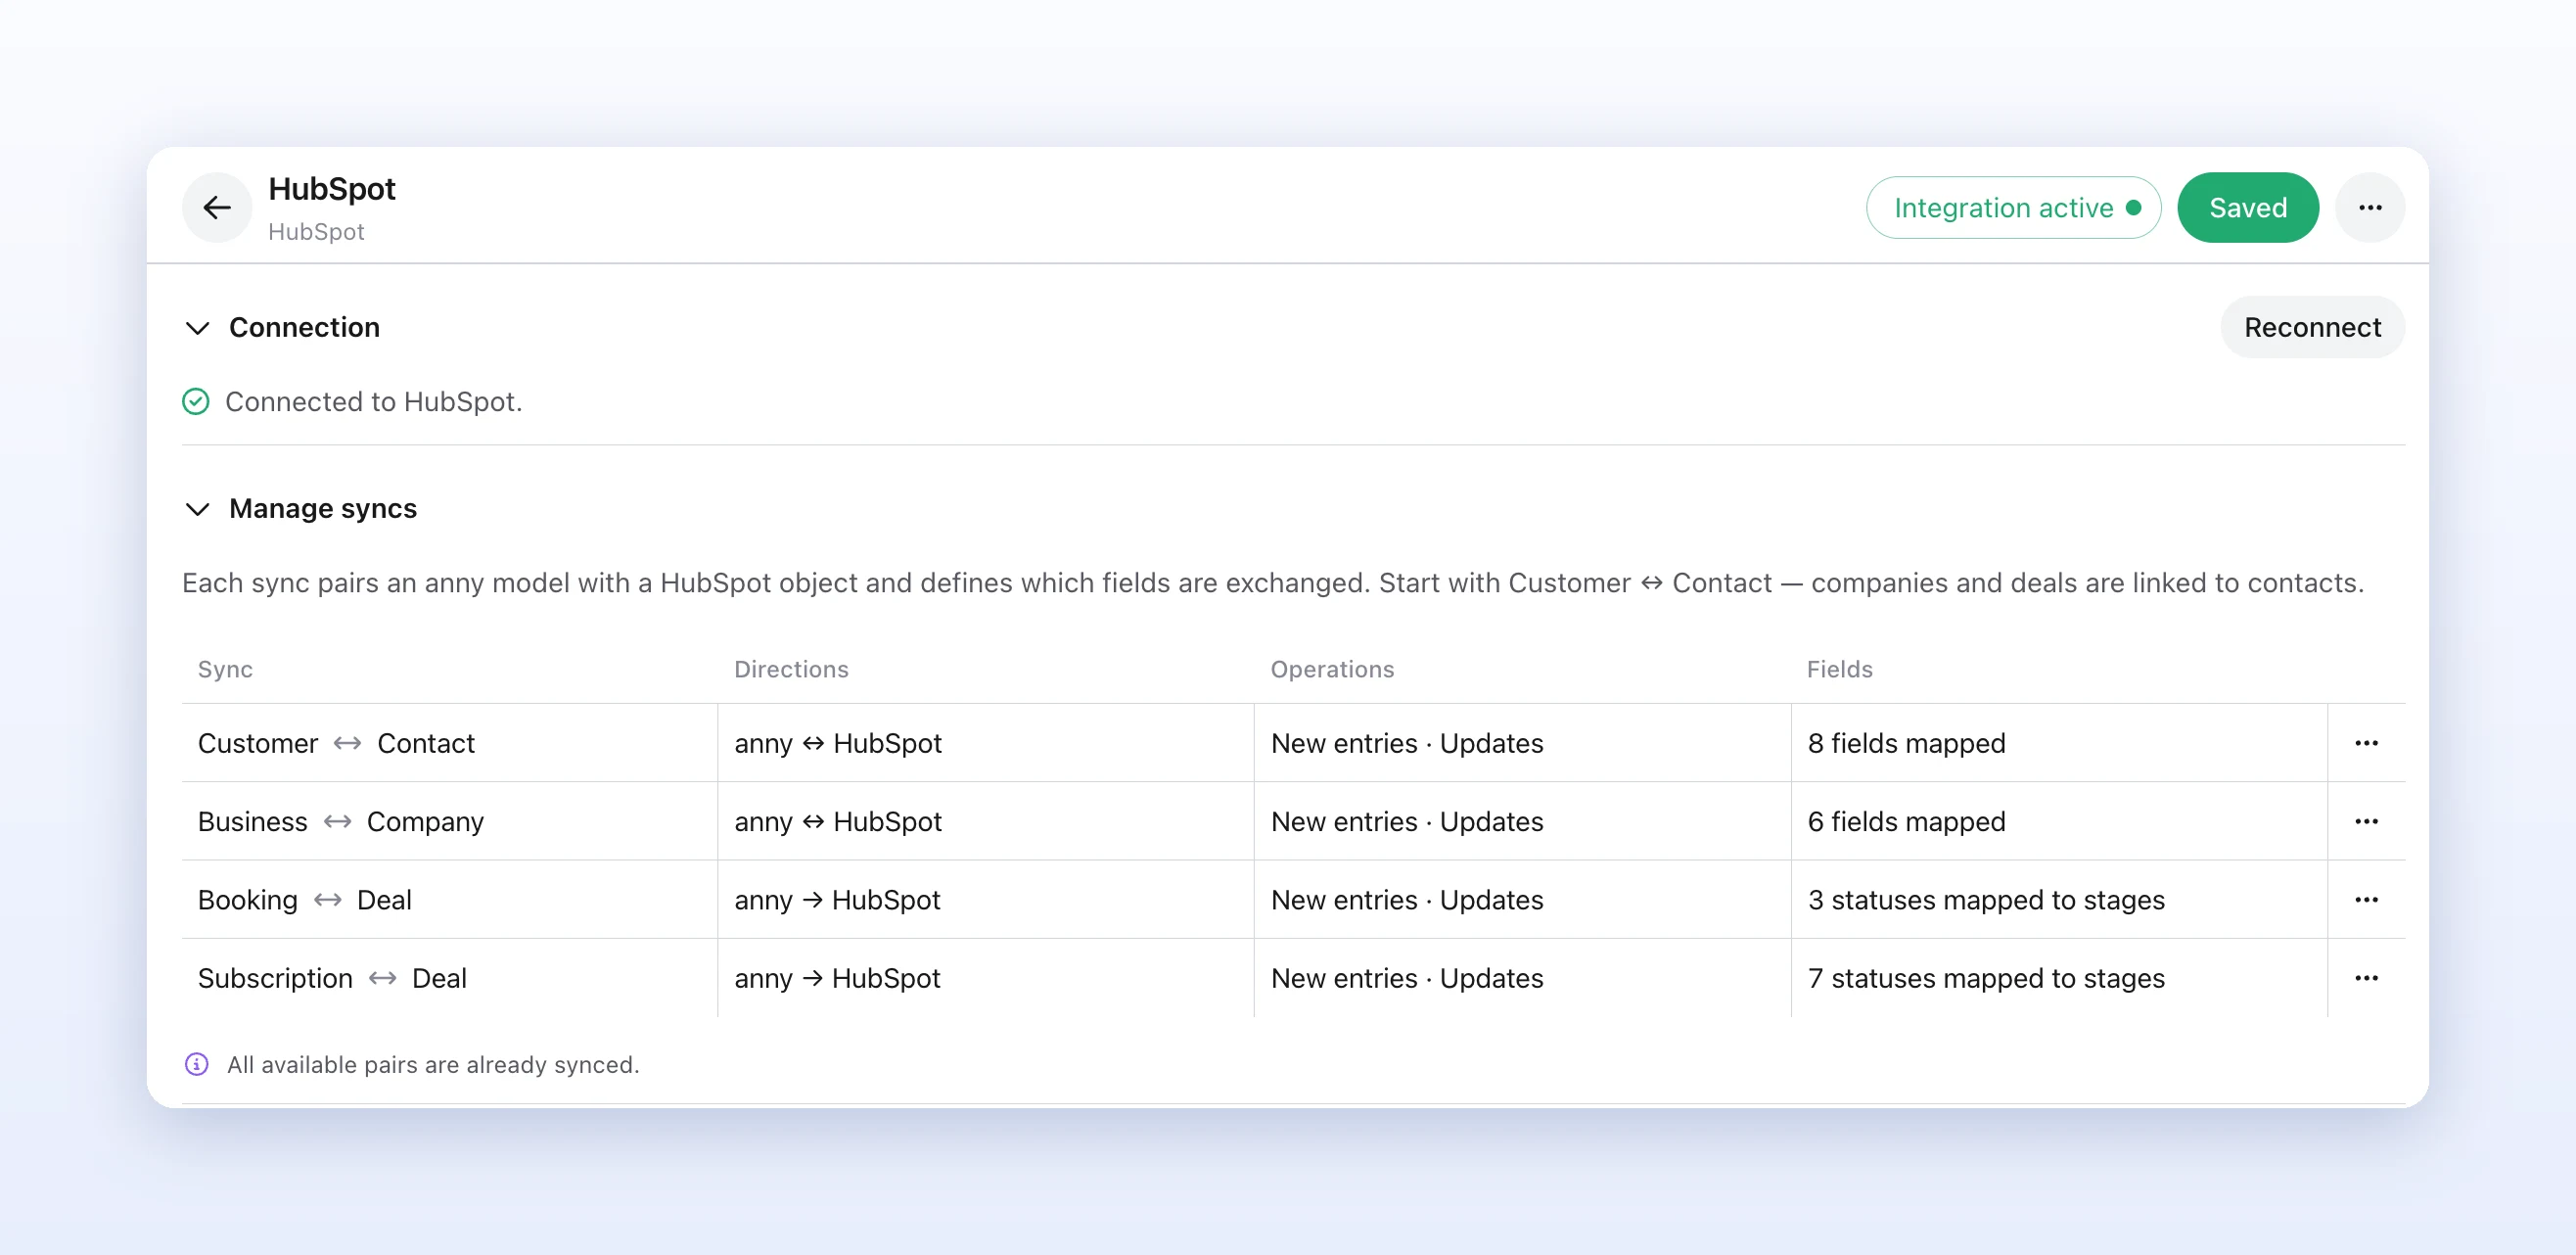2576x1255 pixels.
Task: Collapse the Manage syncs section chevron
Action: (198, 509)
